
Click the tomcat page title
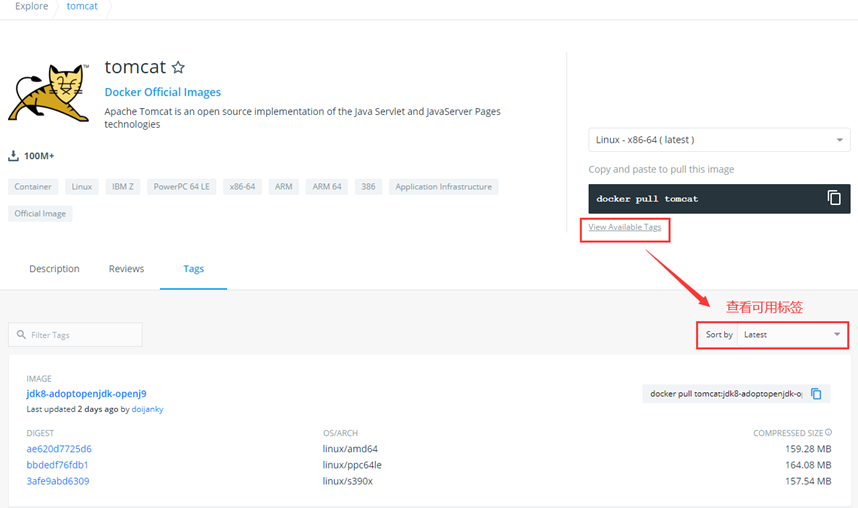coord(135,67)
